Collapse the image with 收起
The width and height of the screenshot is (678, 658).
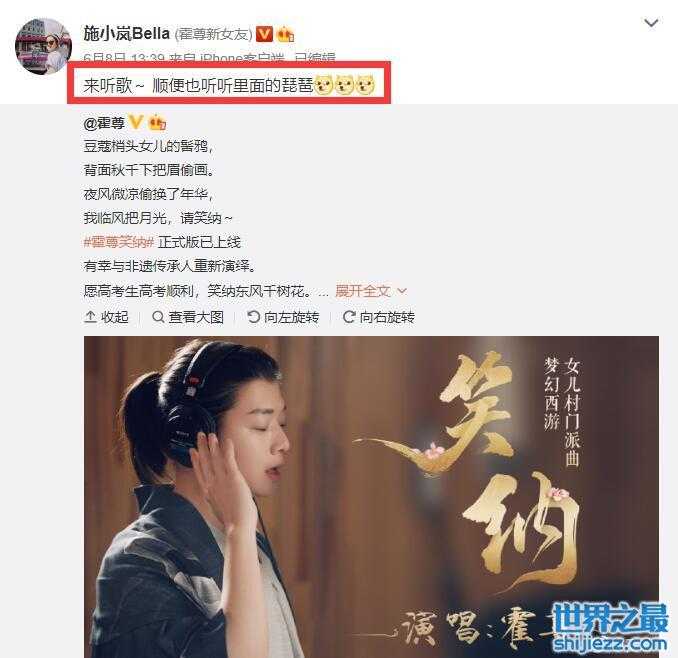coord(106,317)
